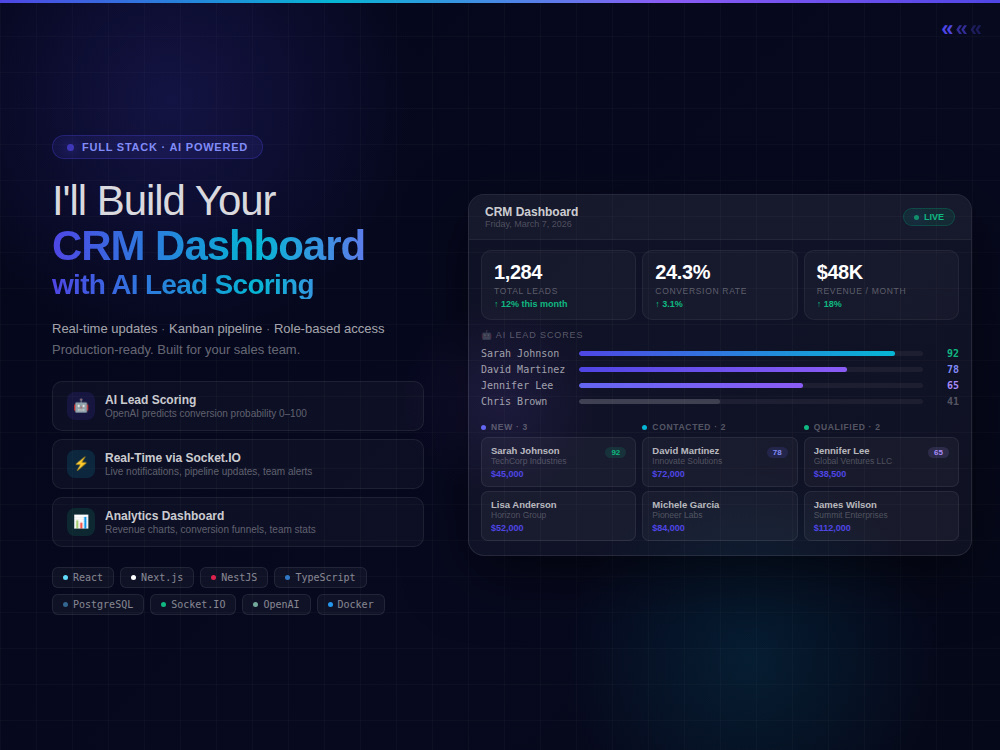Click the 78 score badge on David's card

pos(777,452)
